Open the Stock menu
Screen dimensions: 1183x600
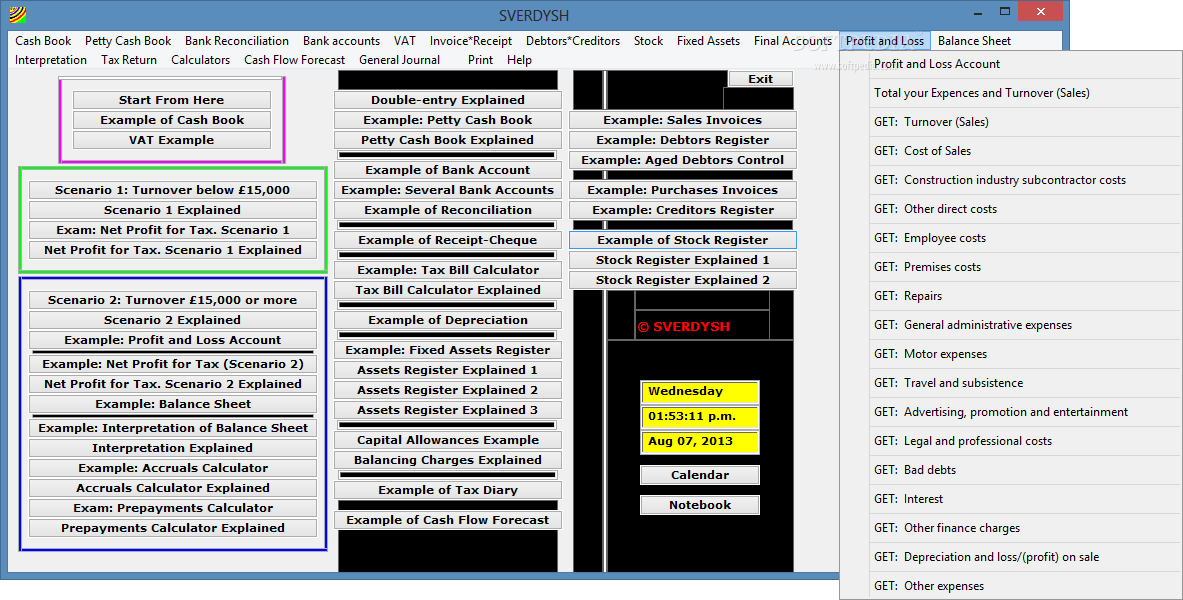(x=648, y=41)
